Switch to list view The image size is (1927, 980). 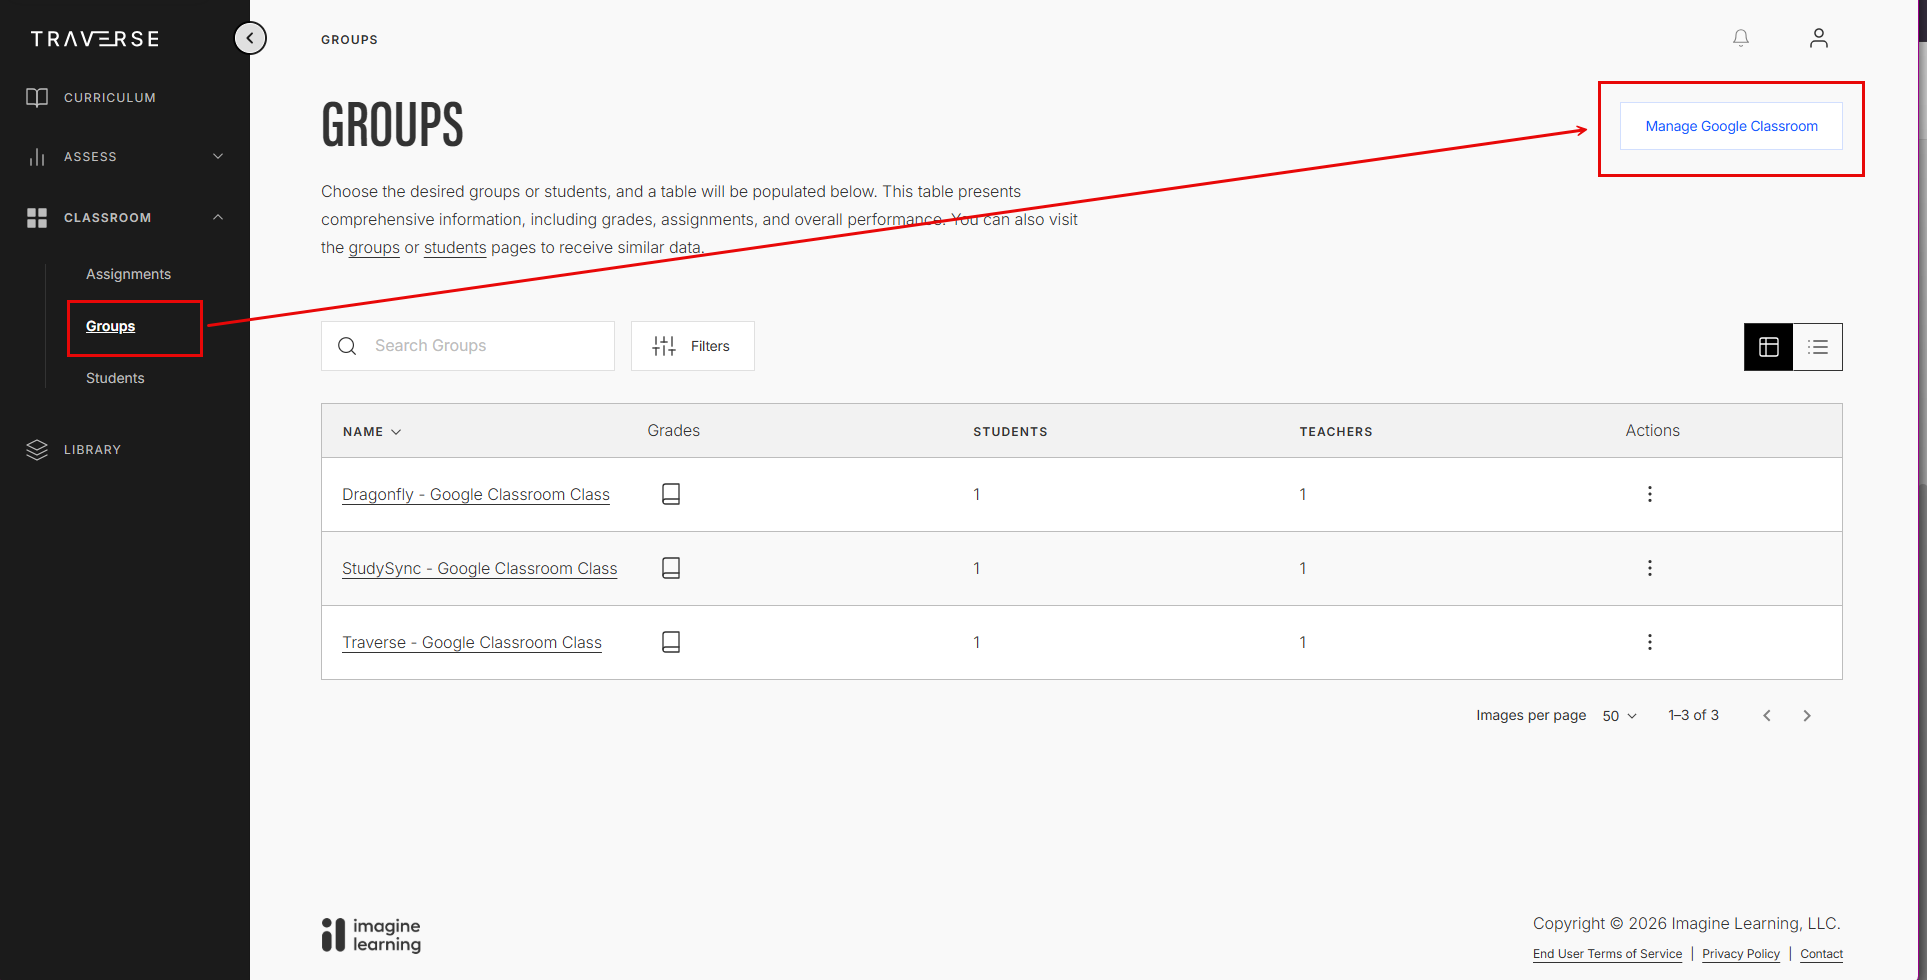1818,347
